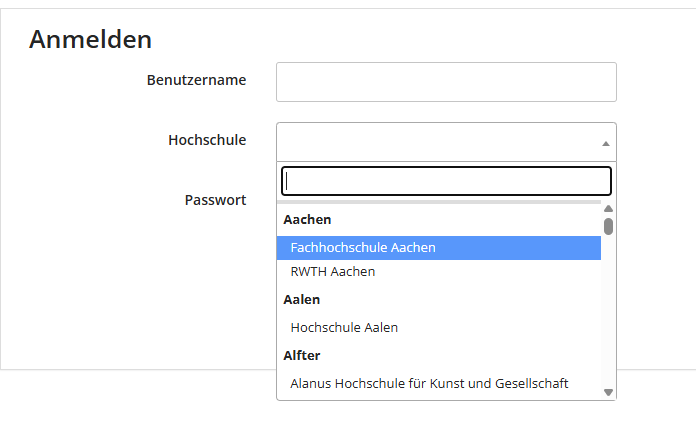Click the Alfter group header
The width and height of the screenshot is (696, 429).
click(x=302, y=355)
